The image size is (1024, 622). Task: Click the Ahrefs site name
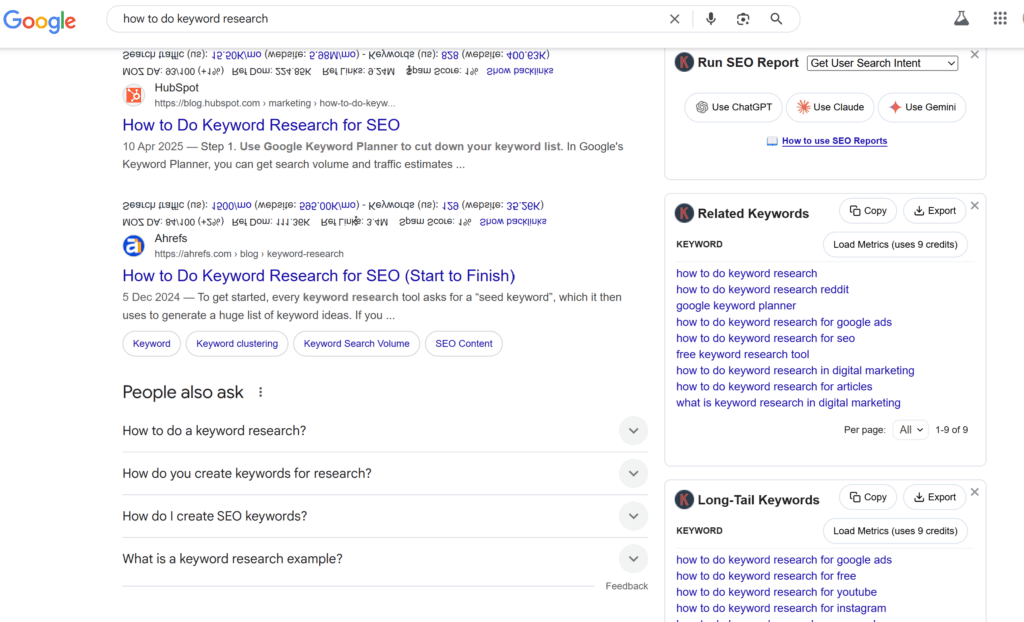click(170, 238)
